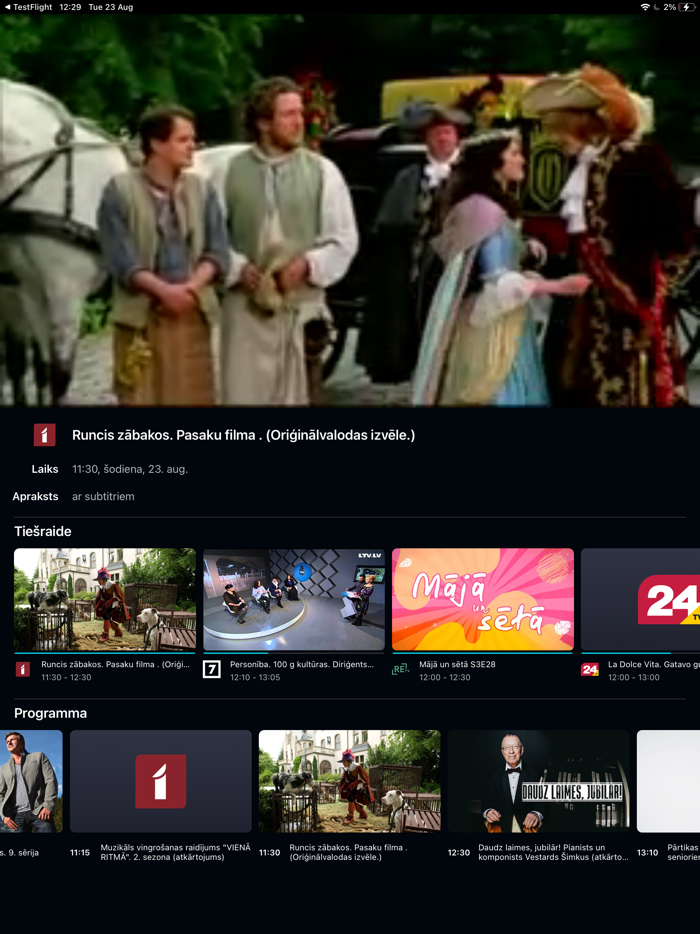Tap 'Muzikāls vingrošanas raidījums' programme title
700x934 pixels.
pyautogui.click(x=176, y=852)
